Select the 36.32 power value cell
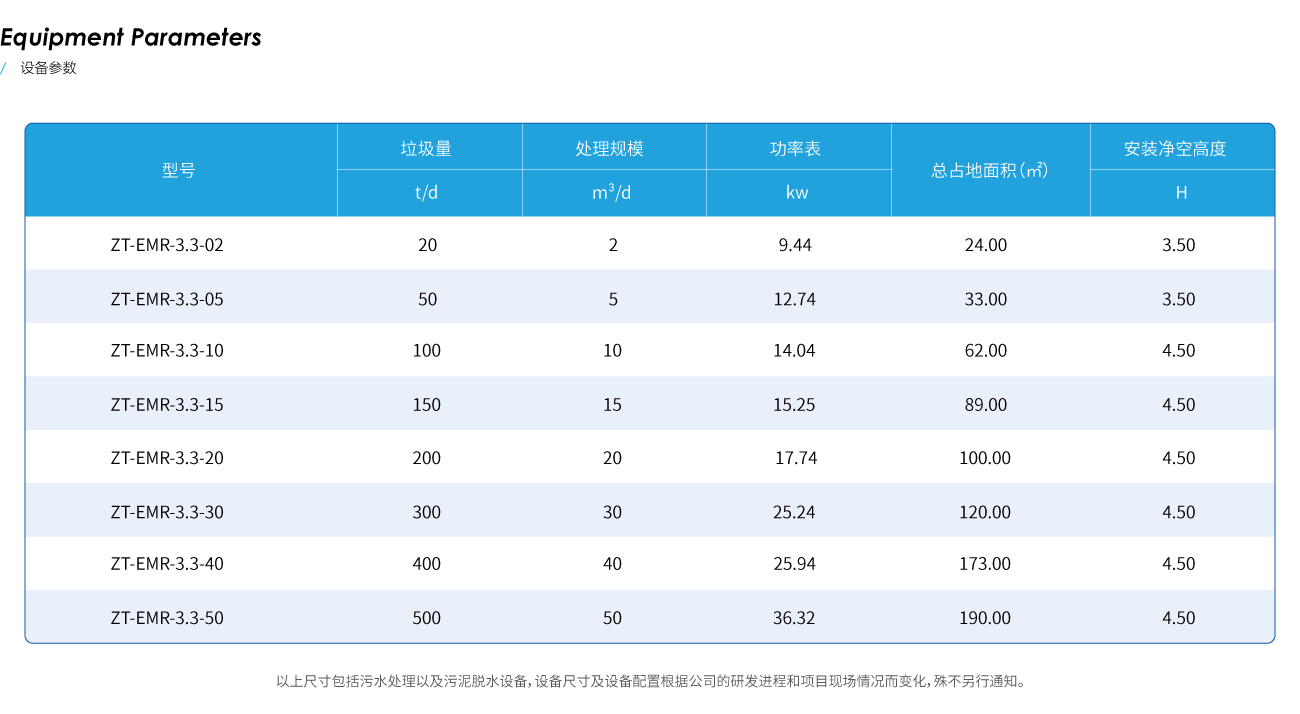1300x714 pixels. (794, 618)
